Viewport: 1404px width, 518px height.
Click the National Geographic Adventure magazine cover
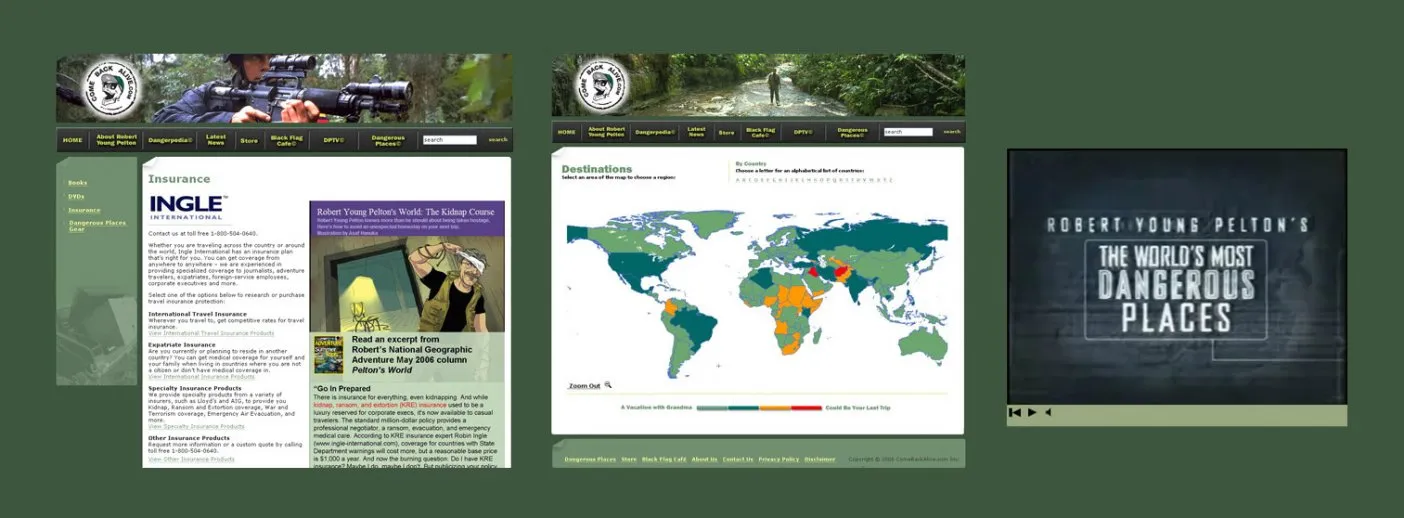tap(330, 353)
